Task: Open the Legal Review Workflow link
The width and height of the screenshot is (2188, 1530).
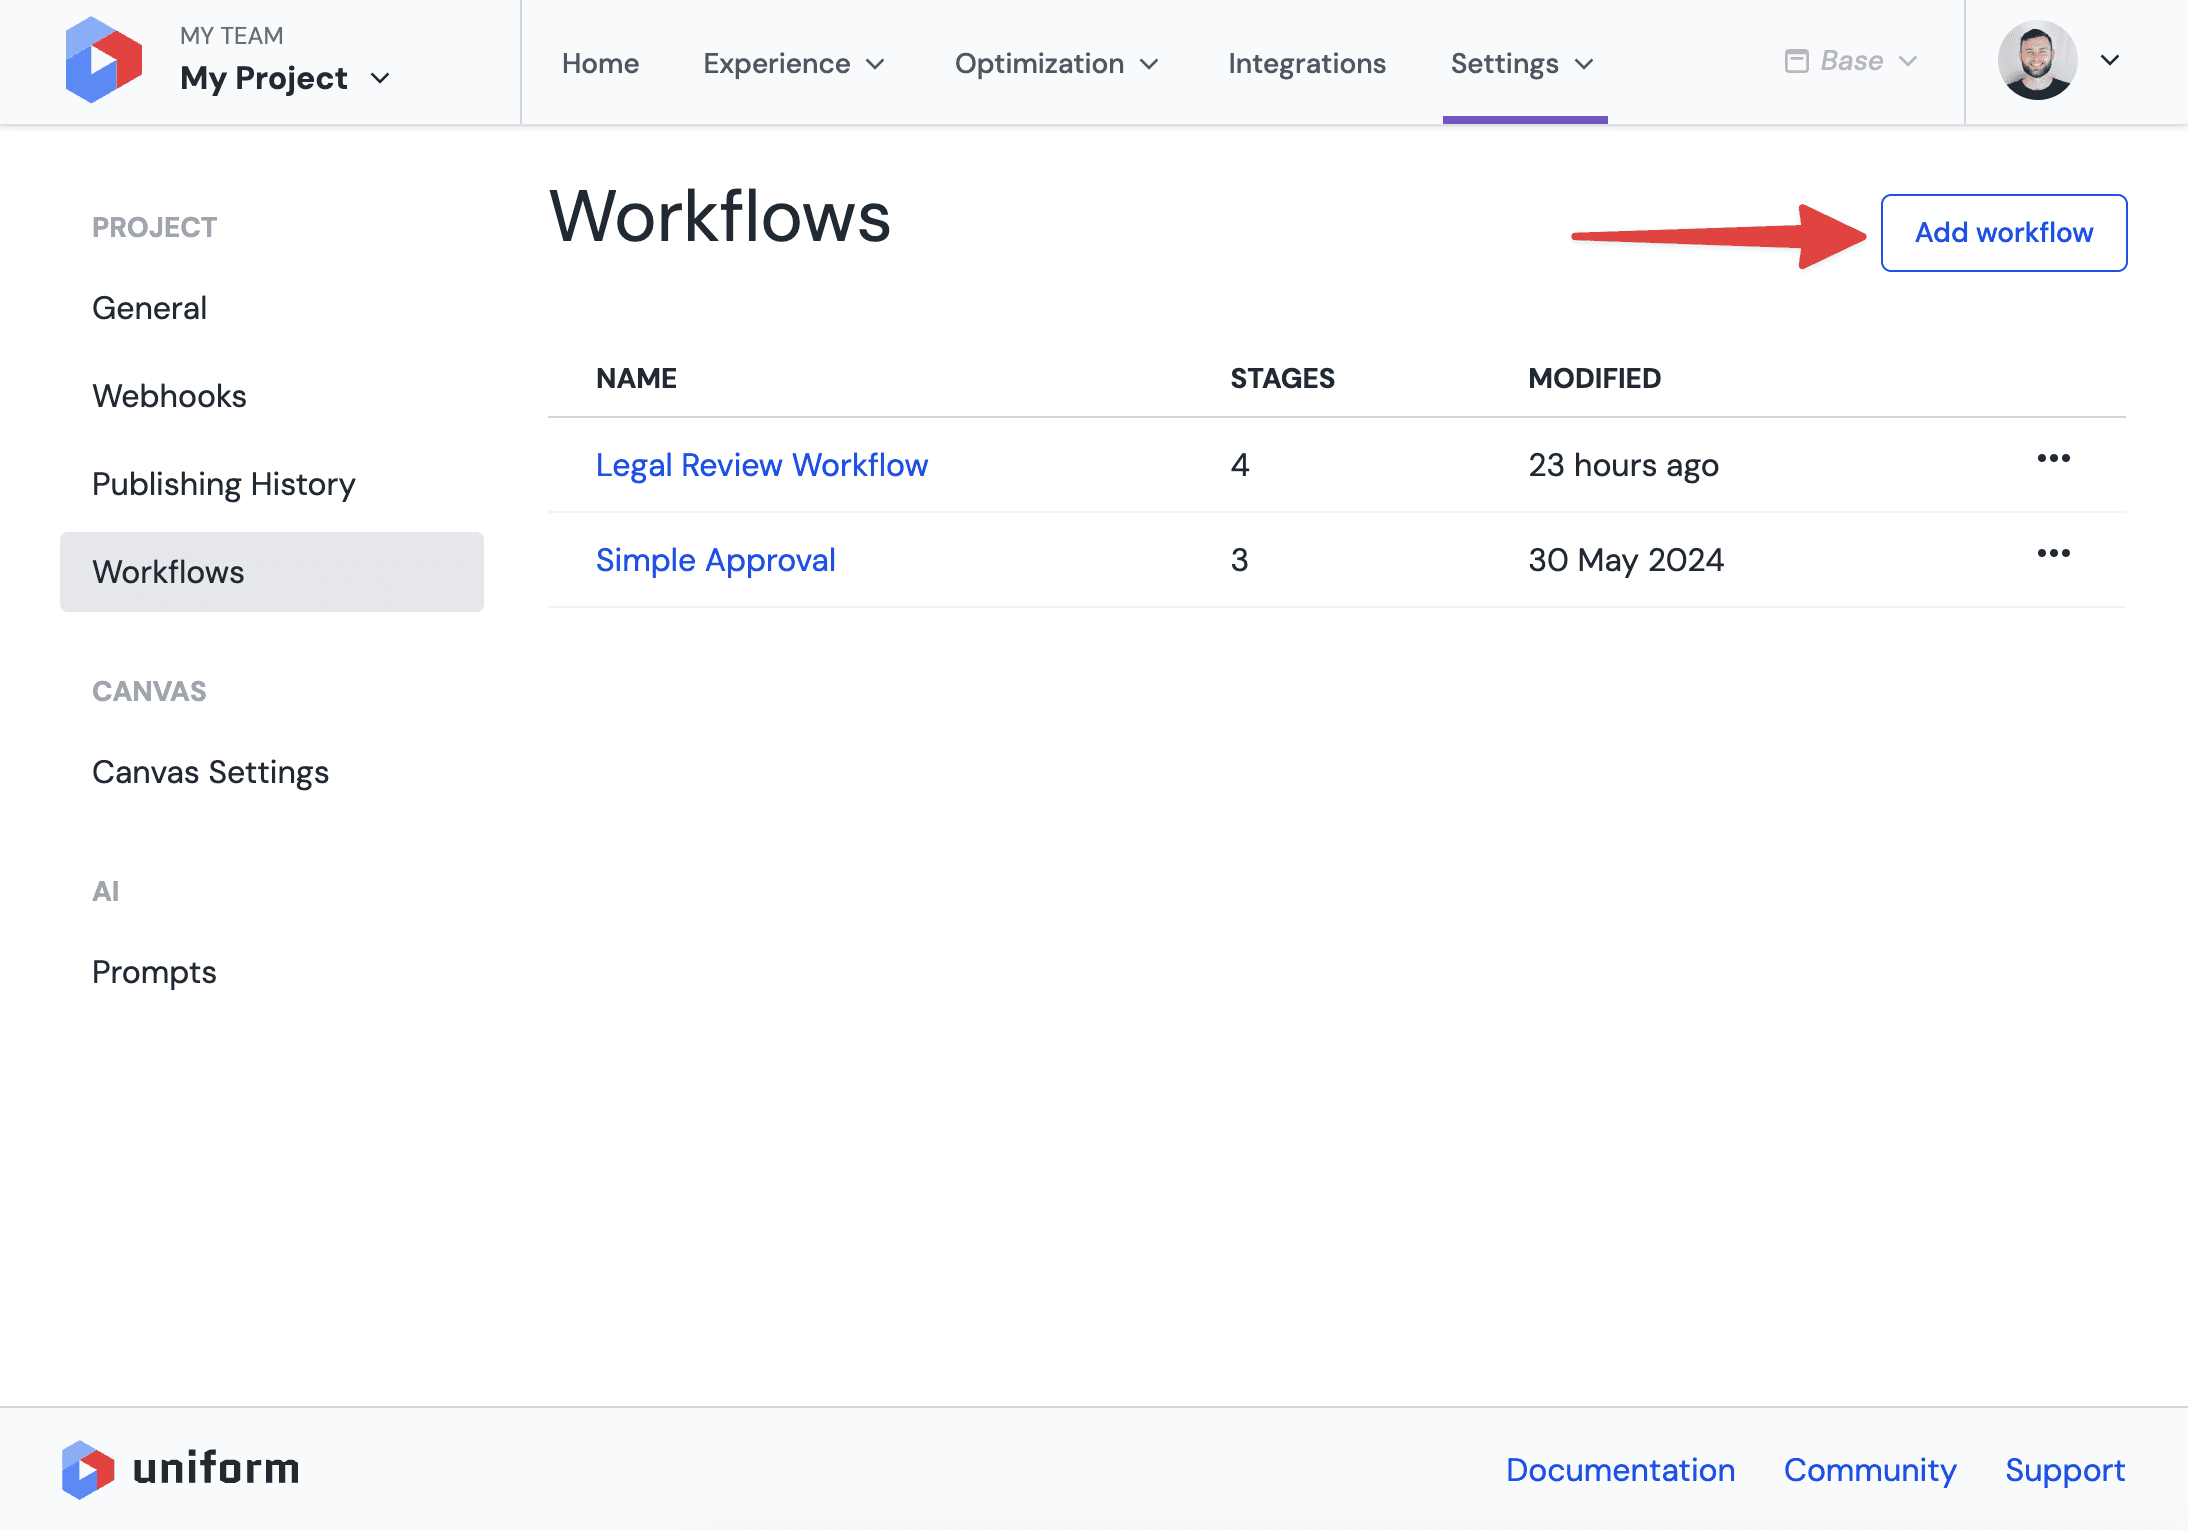Action: [761, 464]
